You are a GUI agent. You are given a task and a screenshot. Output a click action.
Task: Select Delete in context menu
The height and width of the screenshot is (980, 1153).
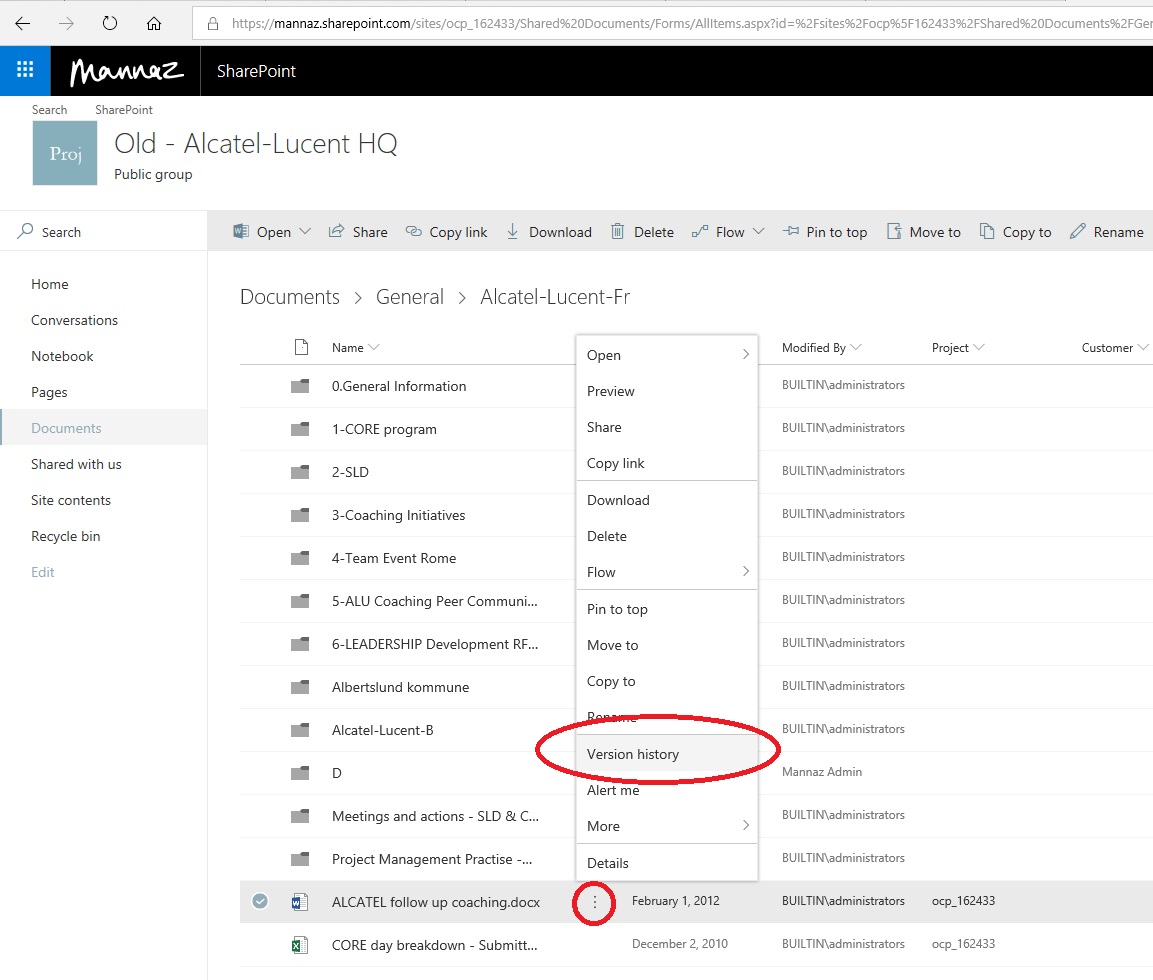[x=667, y=536]
